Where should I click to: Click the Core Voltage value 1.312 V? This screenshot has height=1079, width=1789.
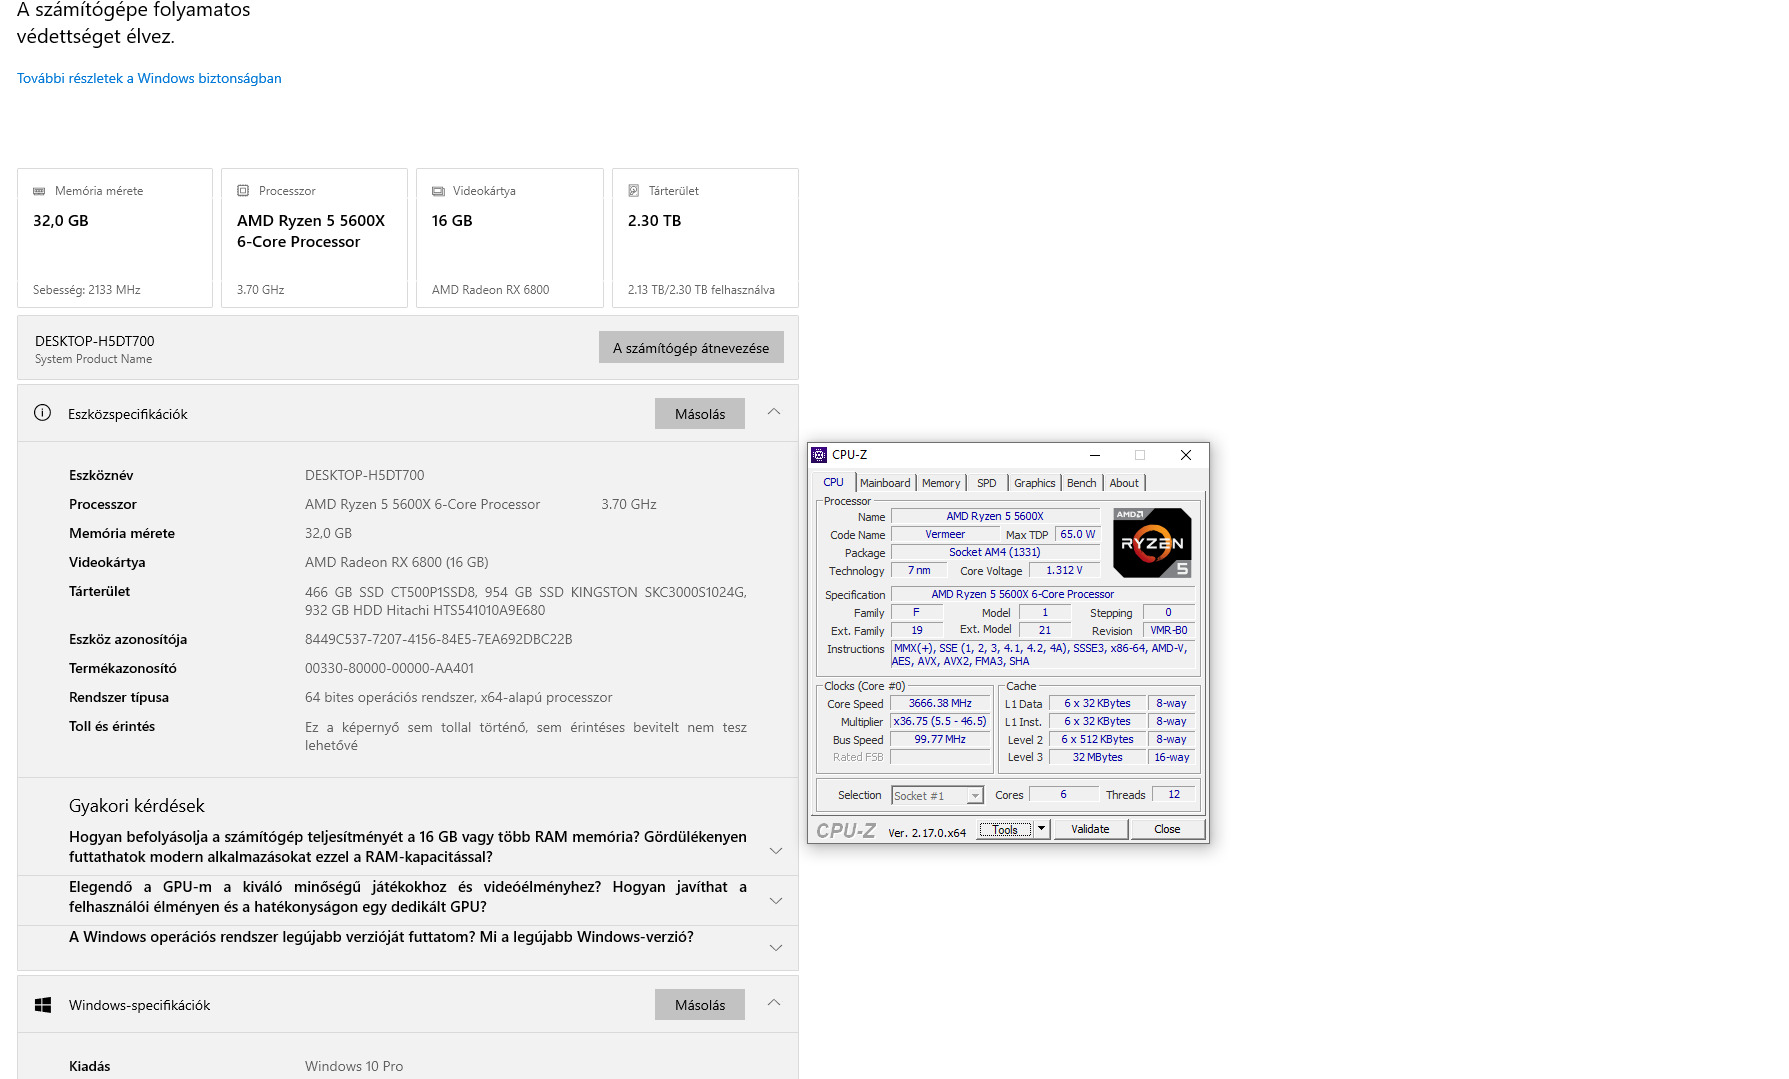coord(1064,570)
